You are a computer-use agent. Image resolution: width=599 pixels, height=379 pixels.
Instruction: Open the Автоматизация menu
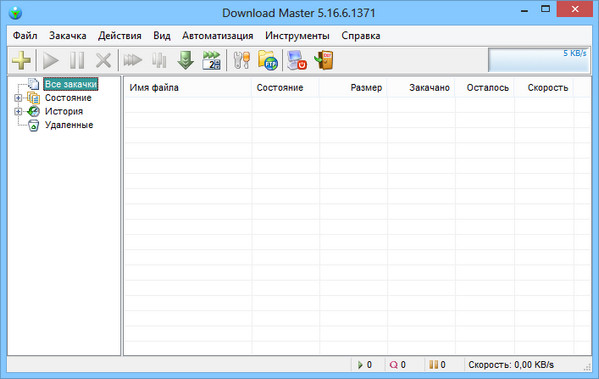[x=217, y=36]
